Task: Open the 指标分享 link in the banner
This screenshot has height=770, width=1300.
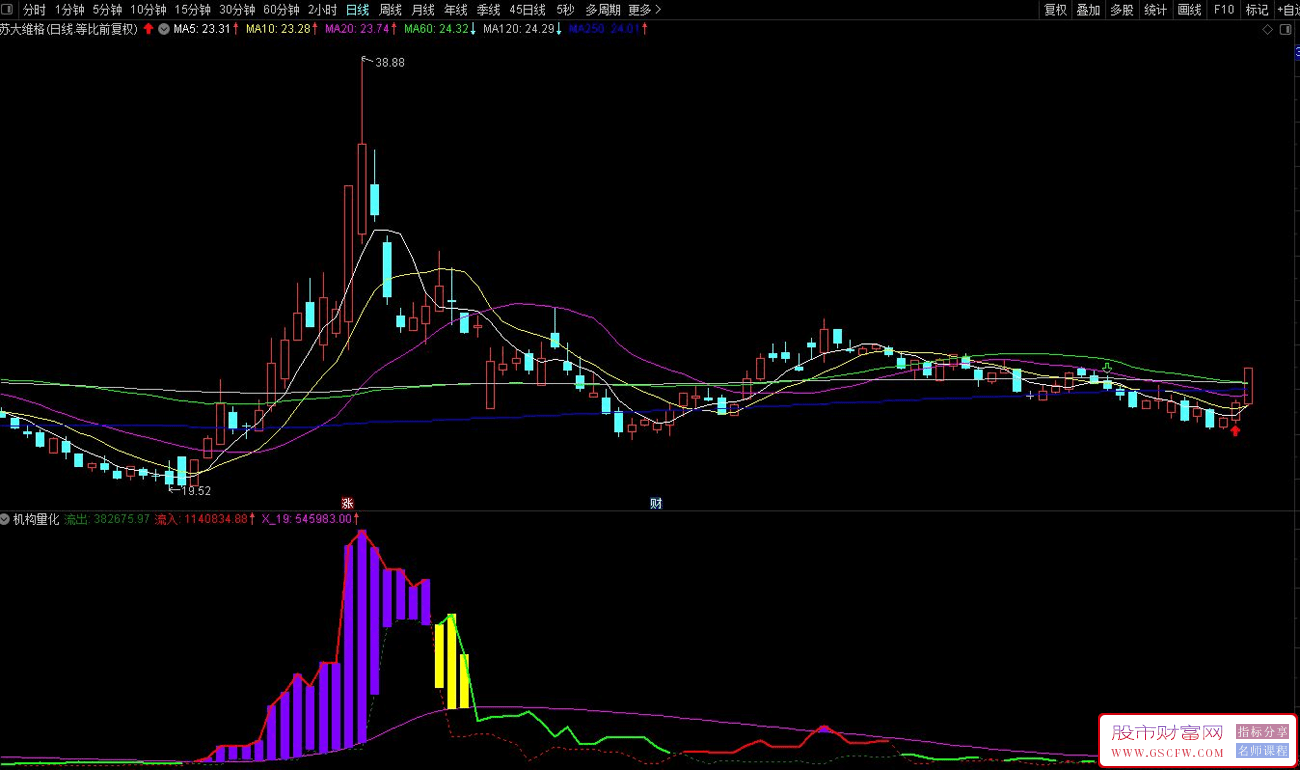Action: click(1262, 731)
